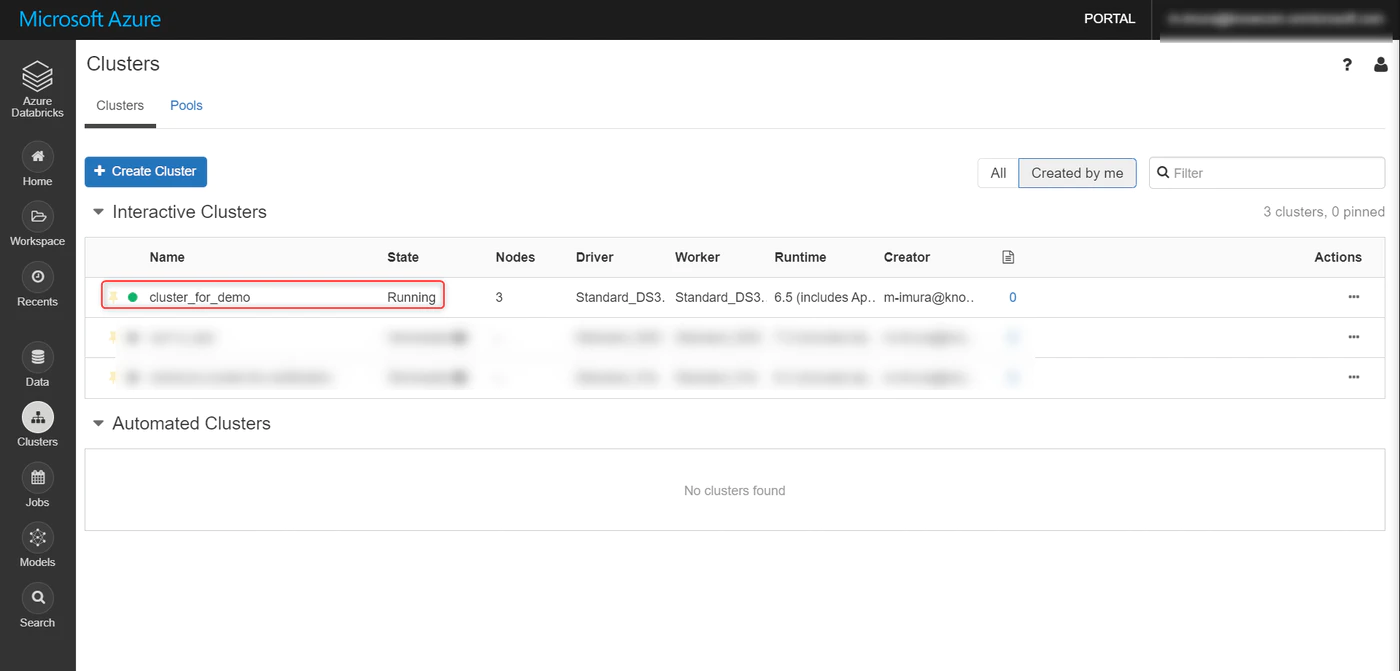Click into the Filter search field
This screenshot has width=1400, height=671.
[1267, 173]
